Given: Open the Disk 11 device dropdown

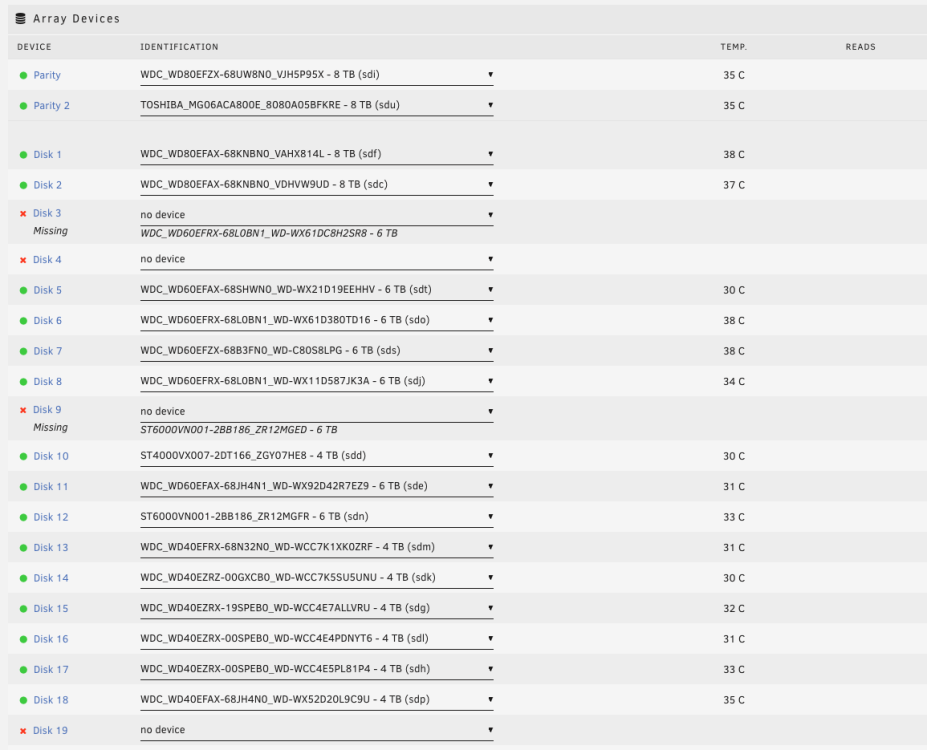Looking at the screenshot, I should (316, 486).
